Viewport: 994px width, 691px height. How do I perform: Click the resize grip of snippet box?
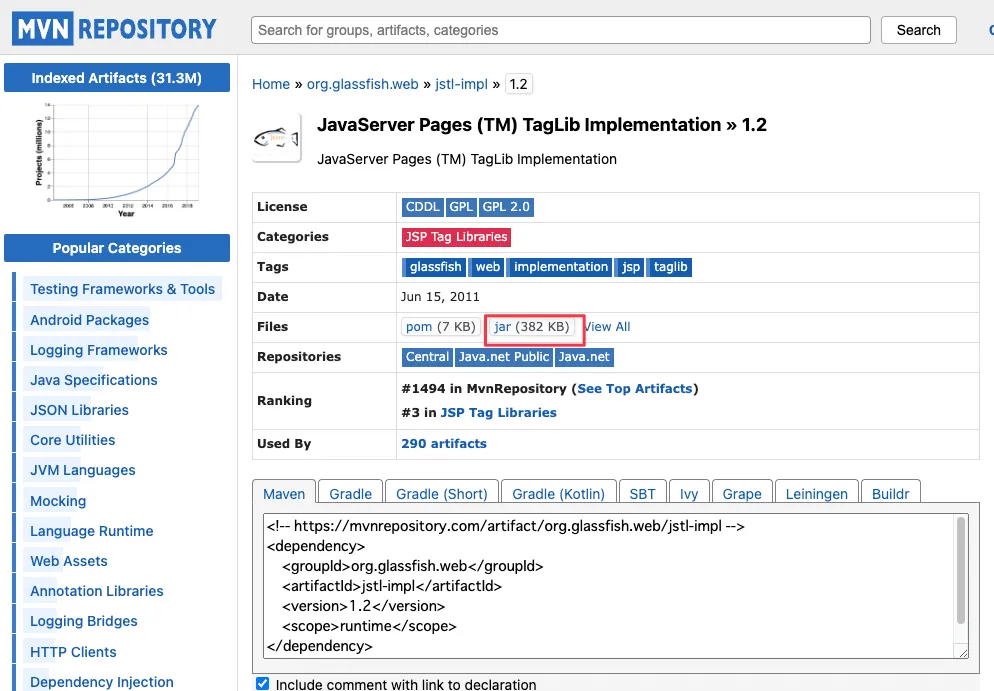click(963, 653)
